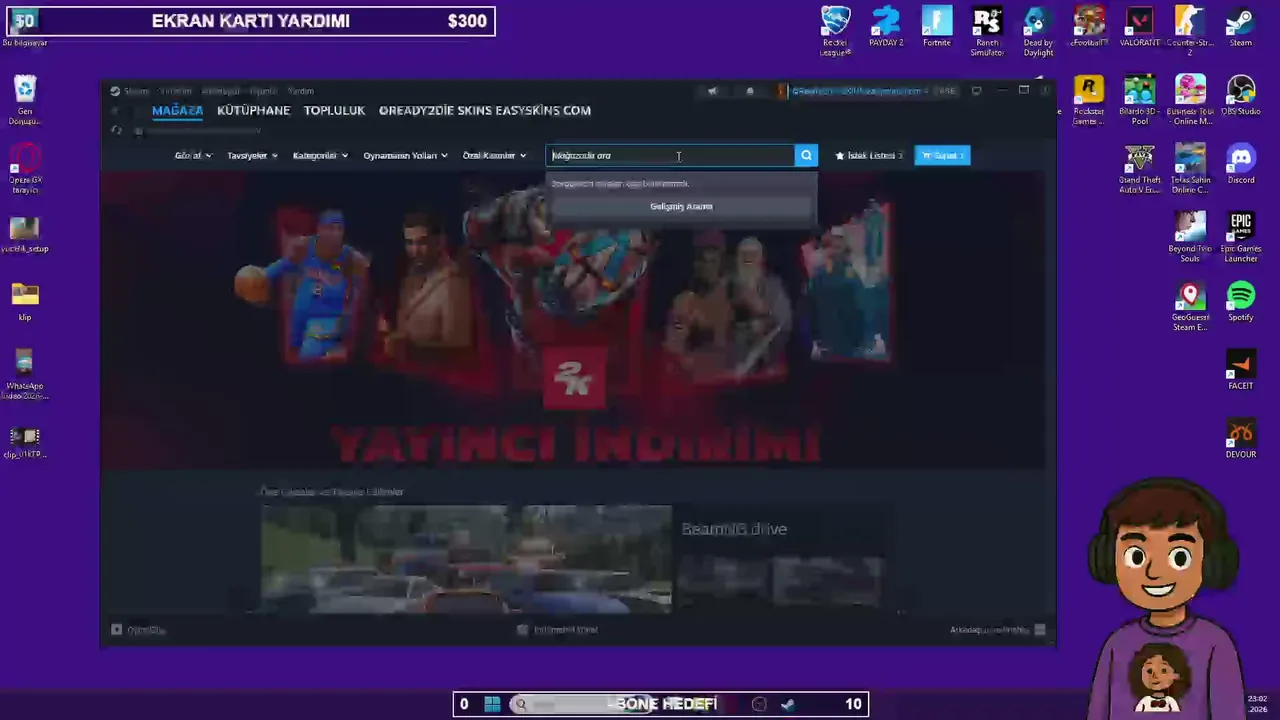Open the TOPLULUK tab
Image resolution: width=1280 pixels, height=720 pixels.
tap(334, 110)
